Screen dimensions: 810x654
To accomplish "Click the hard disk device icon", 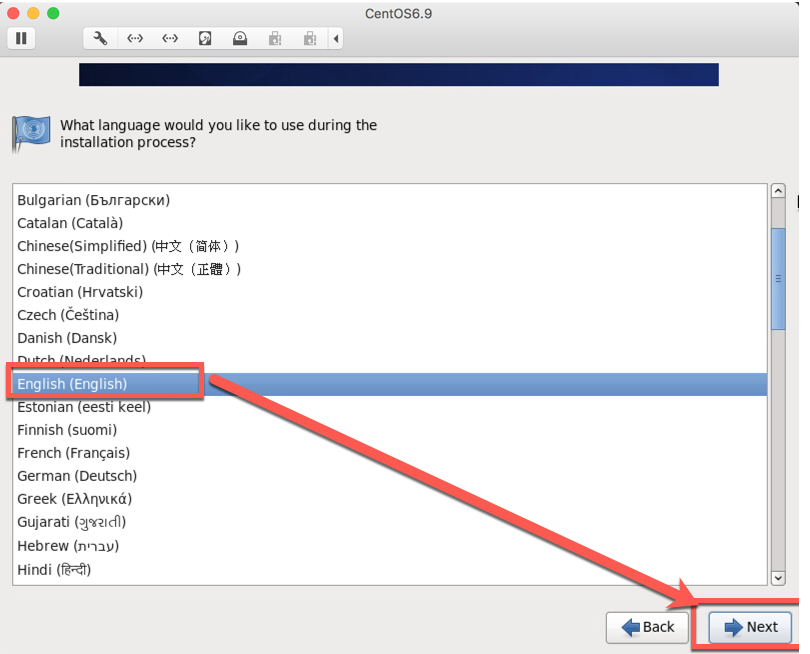I will [x=204, y=38].
